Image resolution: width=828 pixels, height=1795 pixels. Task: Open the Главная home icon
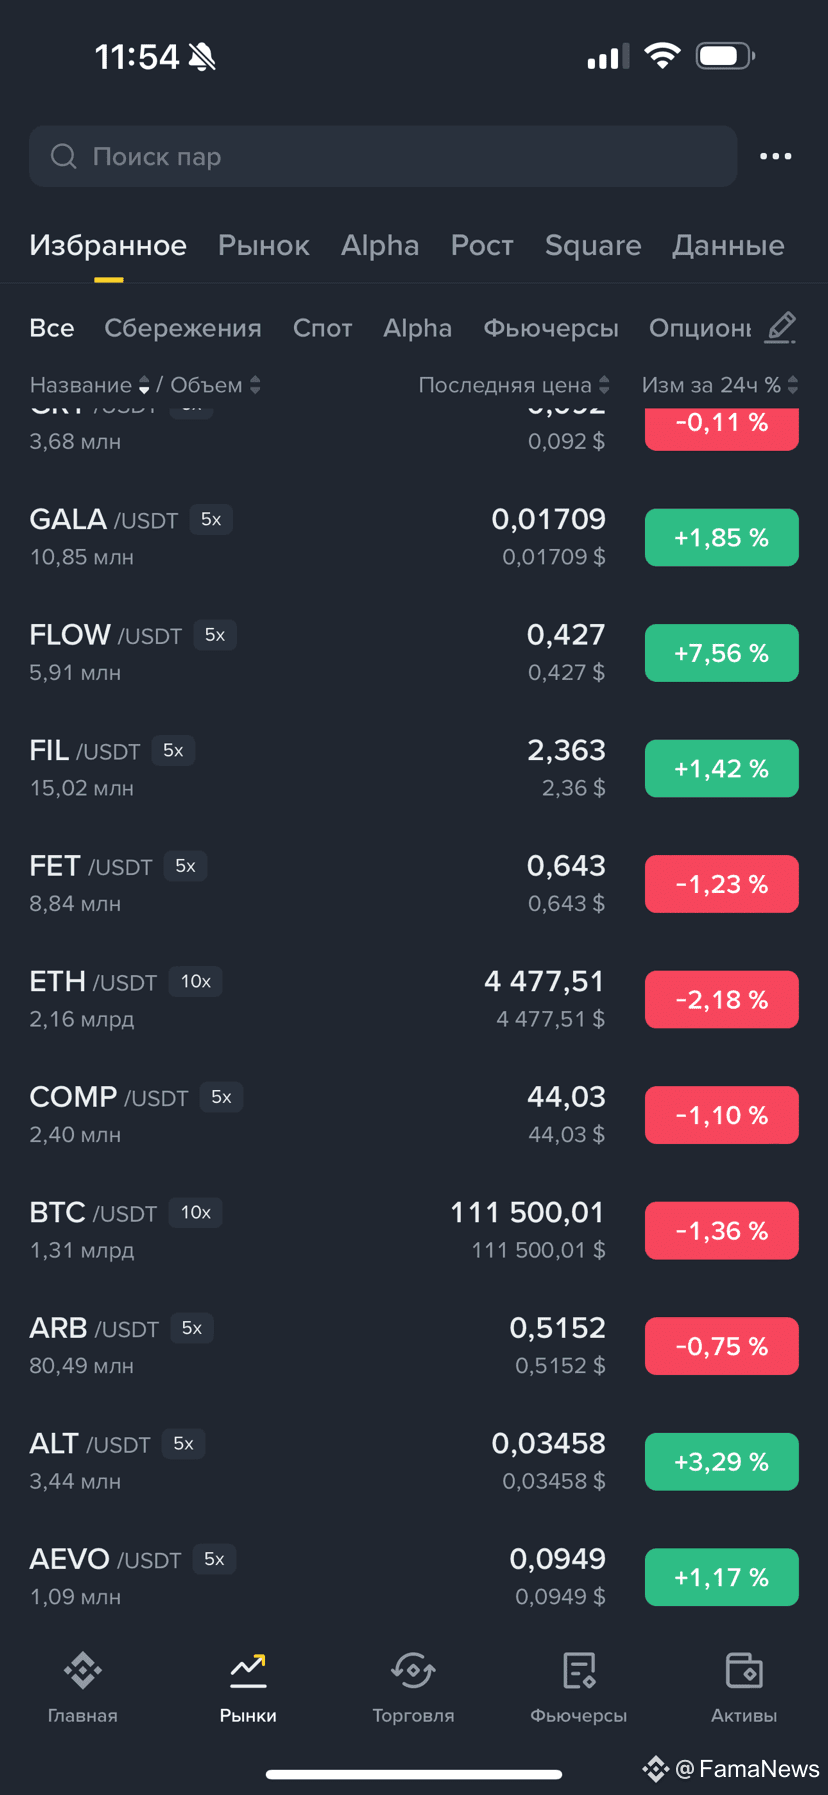83,1670
